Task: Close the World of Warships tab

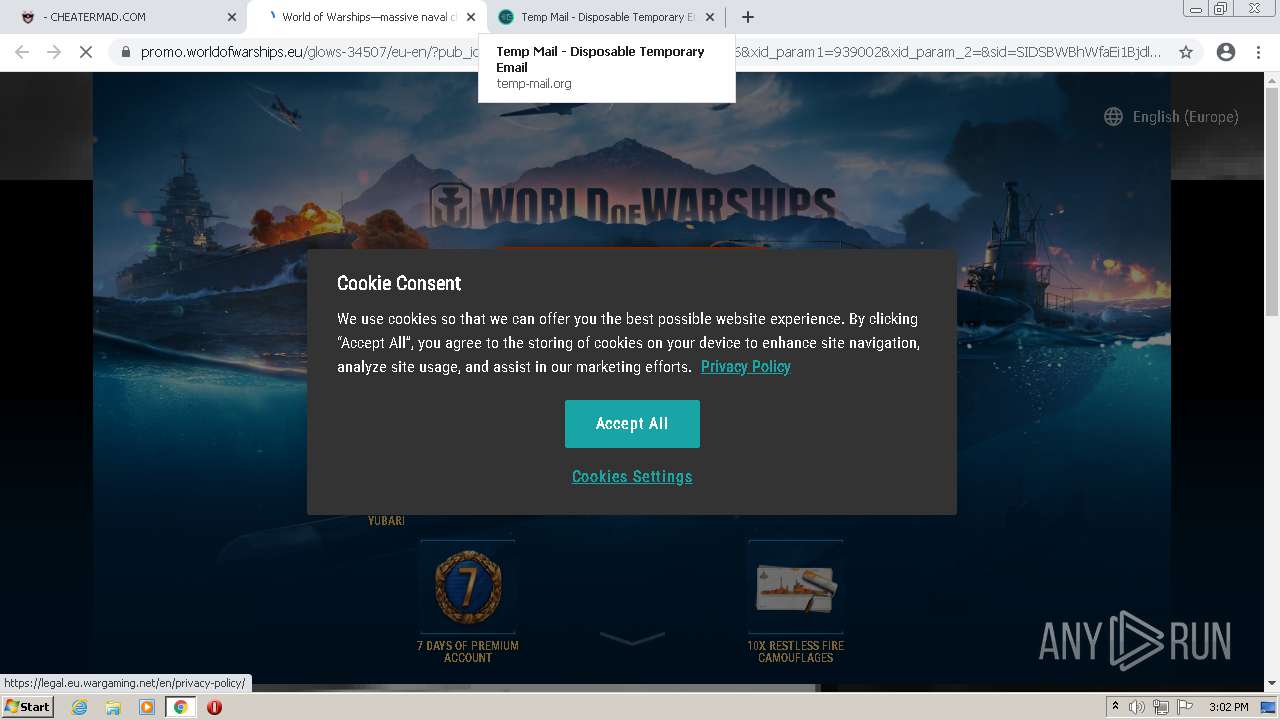Action: click(x=471, y=17)
